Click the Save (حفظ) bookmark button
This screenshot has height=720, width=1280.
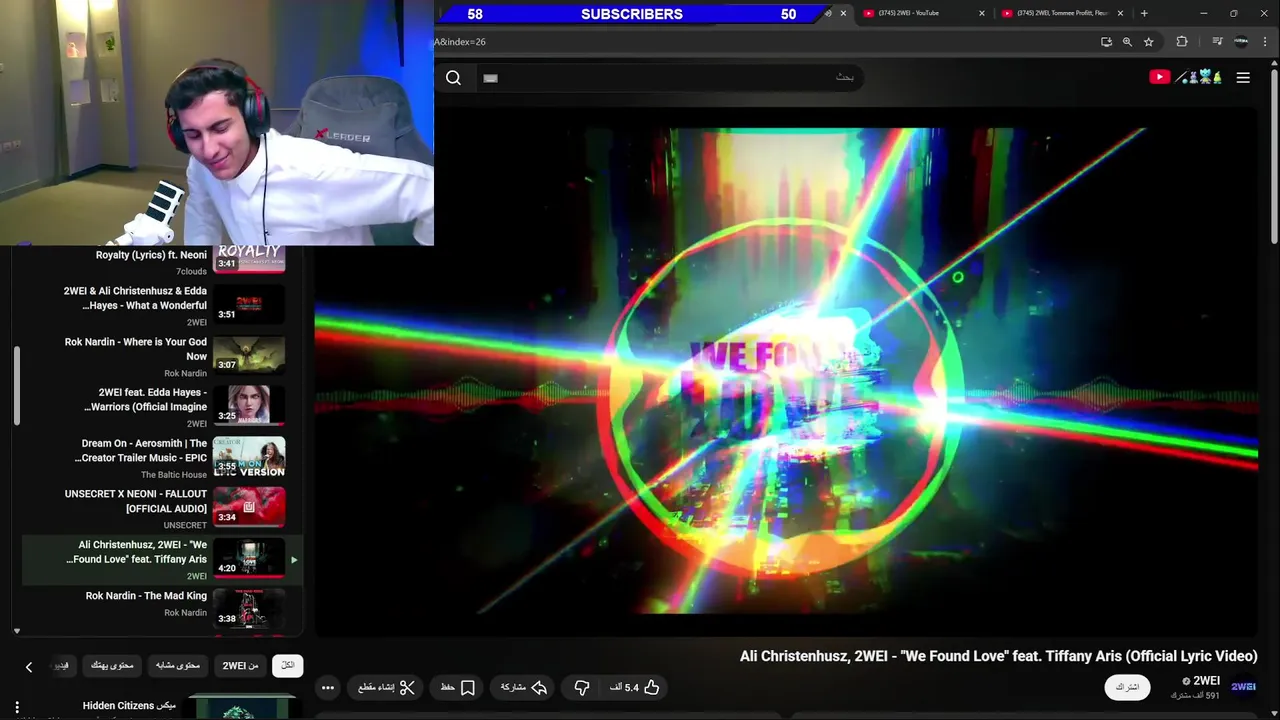458,687
